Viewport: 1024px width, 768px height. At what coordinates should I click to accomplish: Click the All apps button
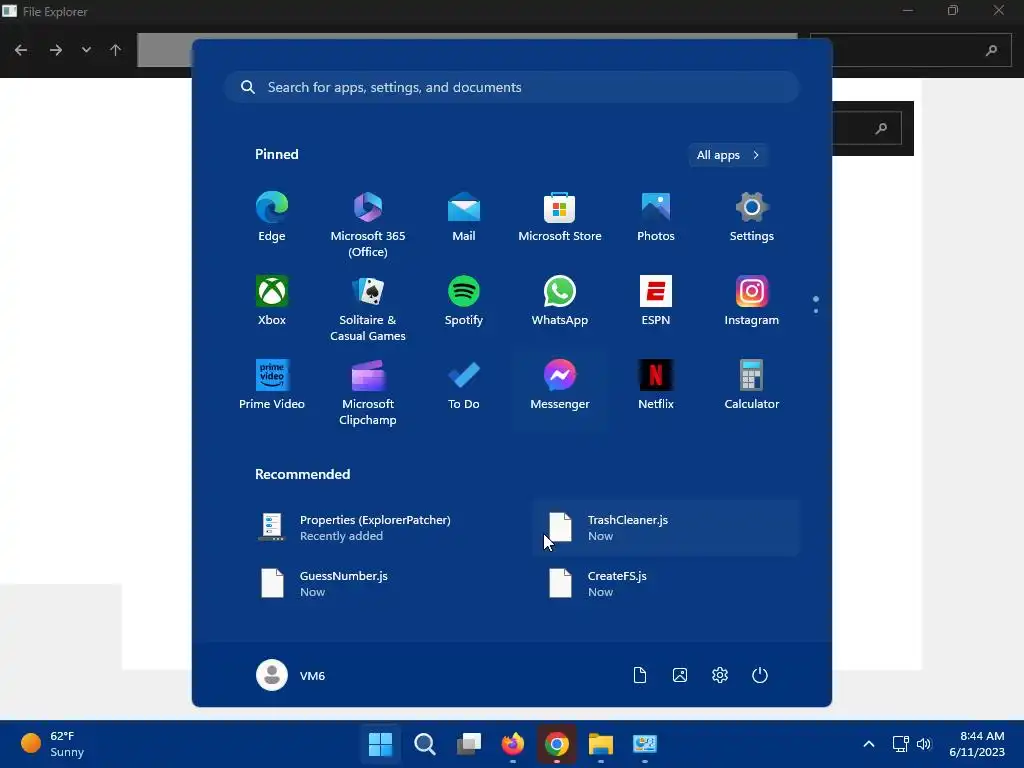(728, 155)
